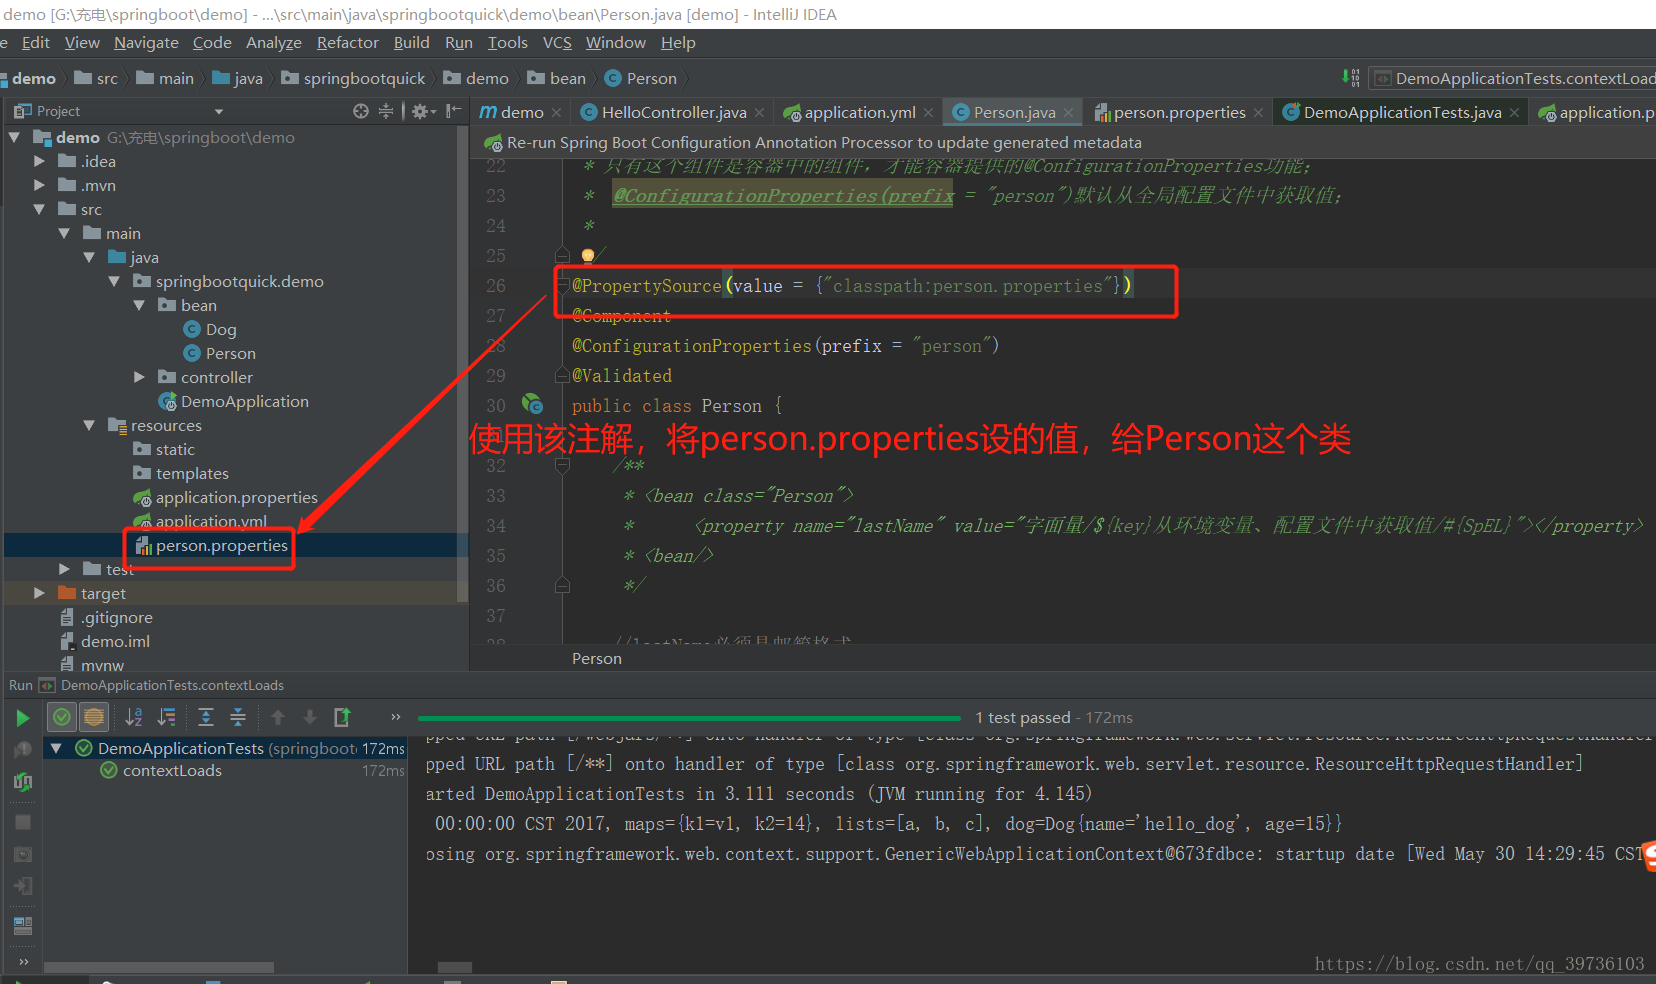Sort test results by duration
This screenshot has height=984, width=1656.
(x=167, y=717)
